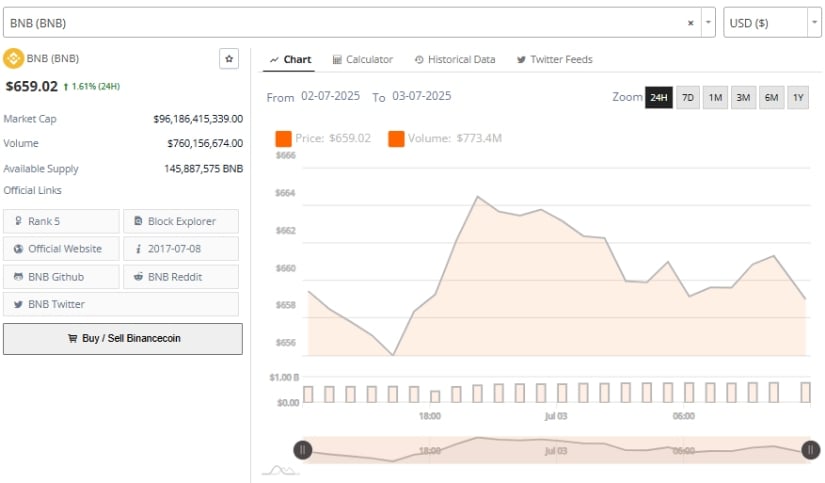This screenshot has height=483, width=825.
Task: Click the Available Supply 145,887,575 BNB
Action: 204,168
